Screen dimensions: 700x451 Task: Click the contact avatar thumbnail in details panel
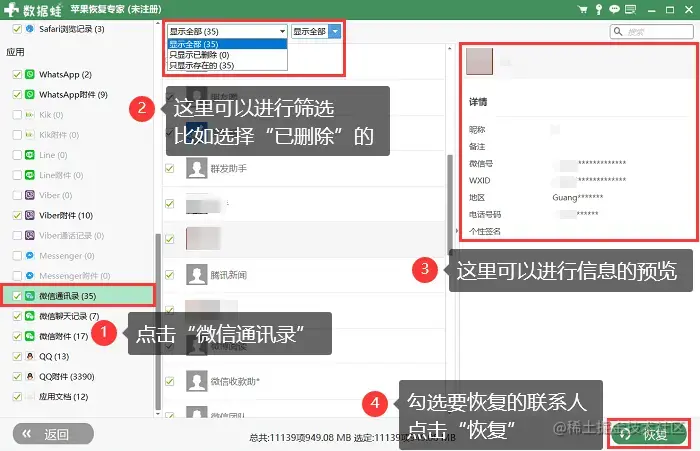pos(479,61)
